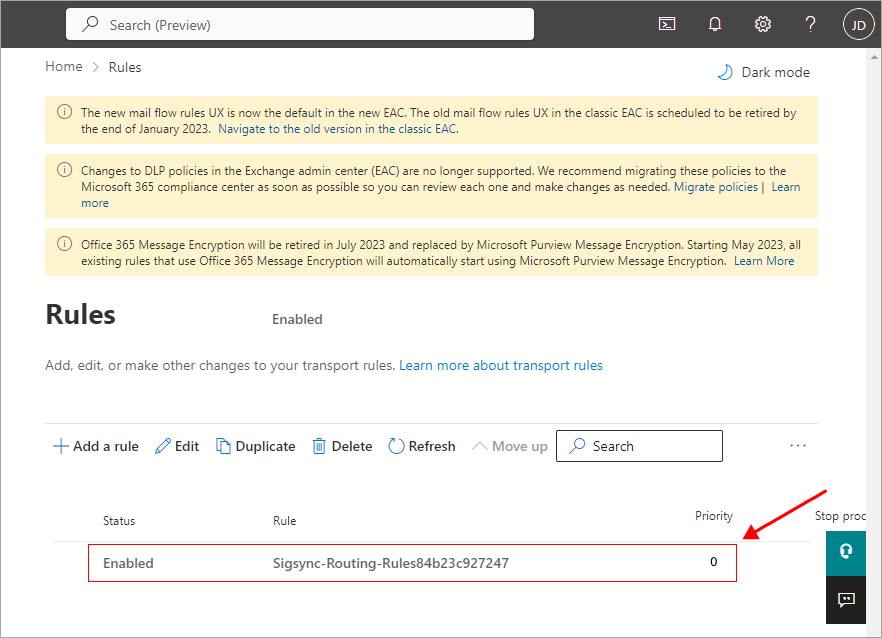
Task: Duplicate the selected rule
Action: [256, 446]
